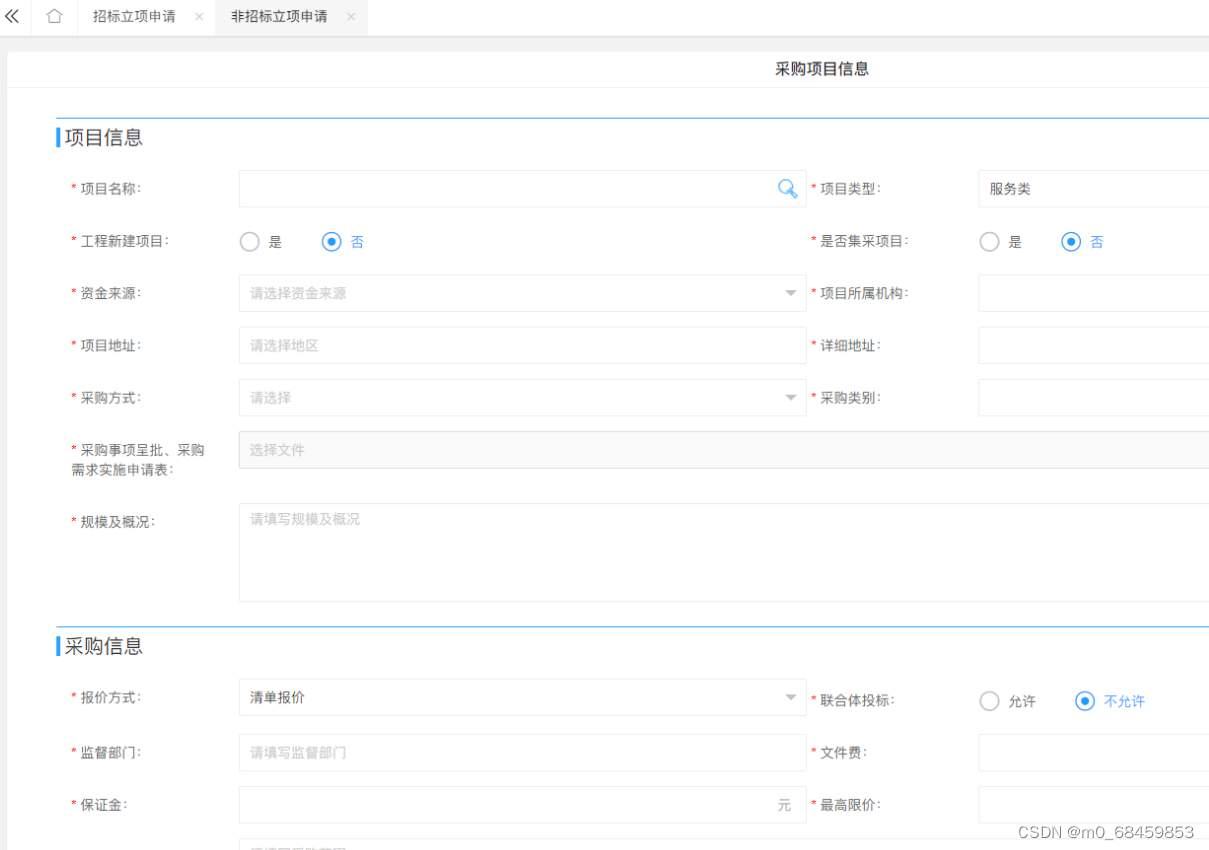Select 是 for 工程新建项目
Viewport: 1209px width, 850px height.
(x=249, y=241)
